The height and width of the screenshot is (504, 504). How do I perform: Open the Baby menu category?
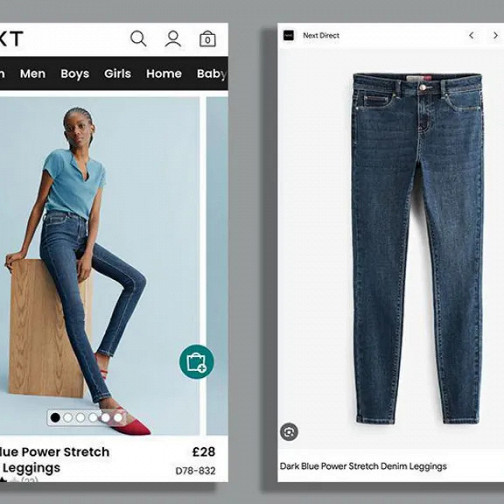coord(212,74)
